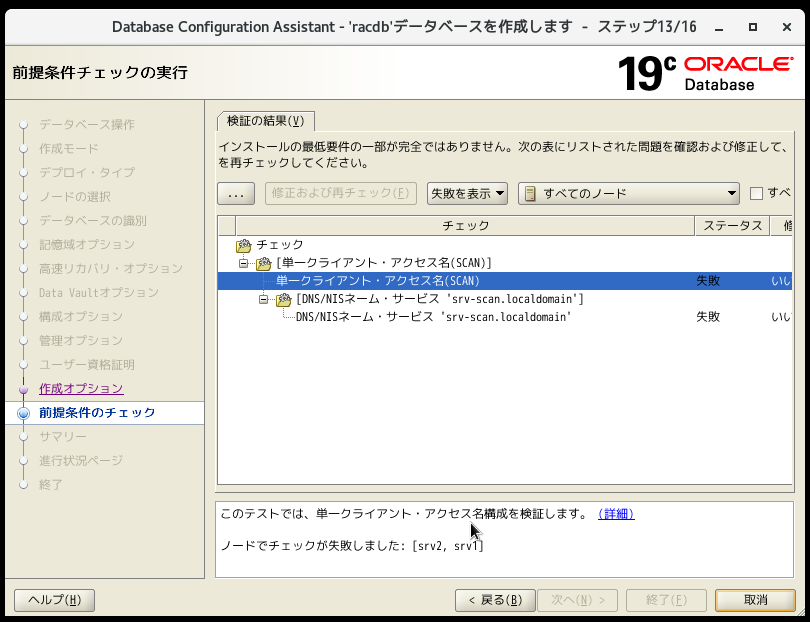The image size is (810, 622).
Task: Click the ユーザー資格証明 step in sidebar
Action: click(x=87, y=365)
